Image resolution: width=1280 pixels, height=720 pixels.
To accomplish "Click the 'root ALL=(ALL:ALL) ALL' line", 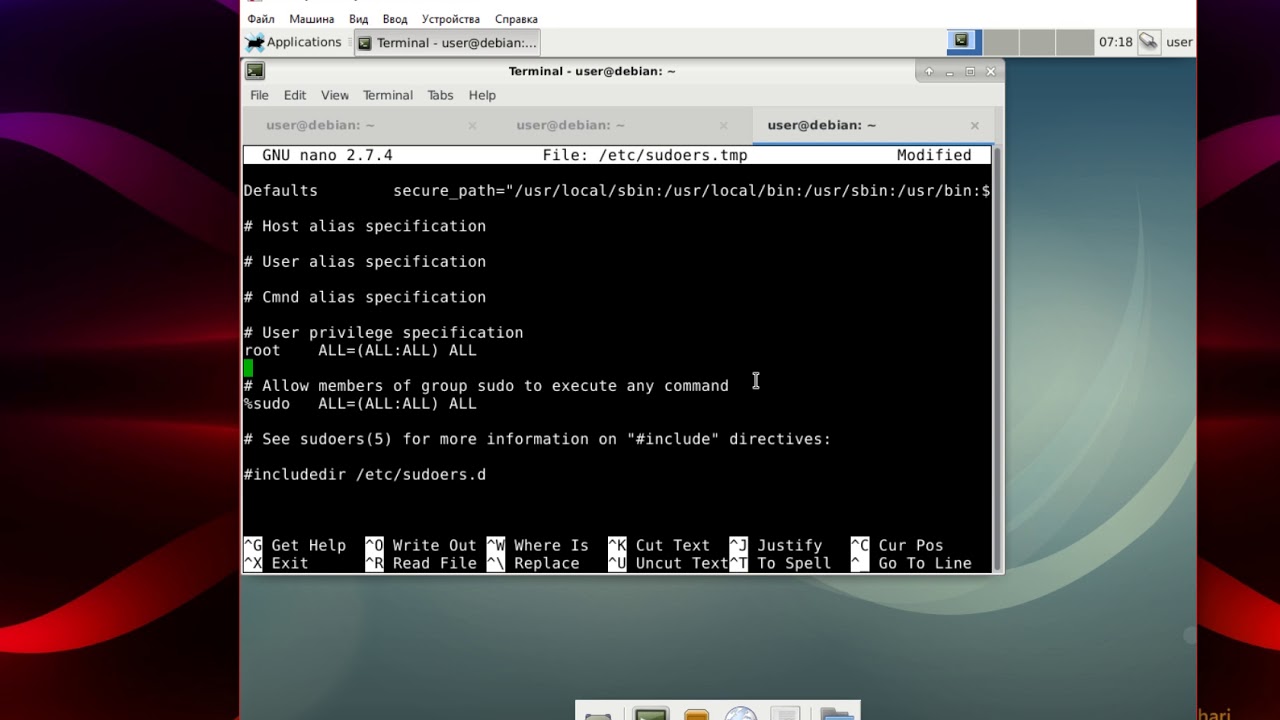I will 360,350.
